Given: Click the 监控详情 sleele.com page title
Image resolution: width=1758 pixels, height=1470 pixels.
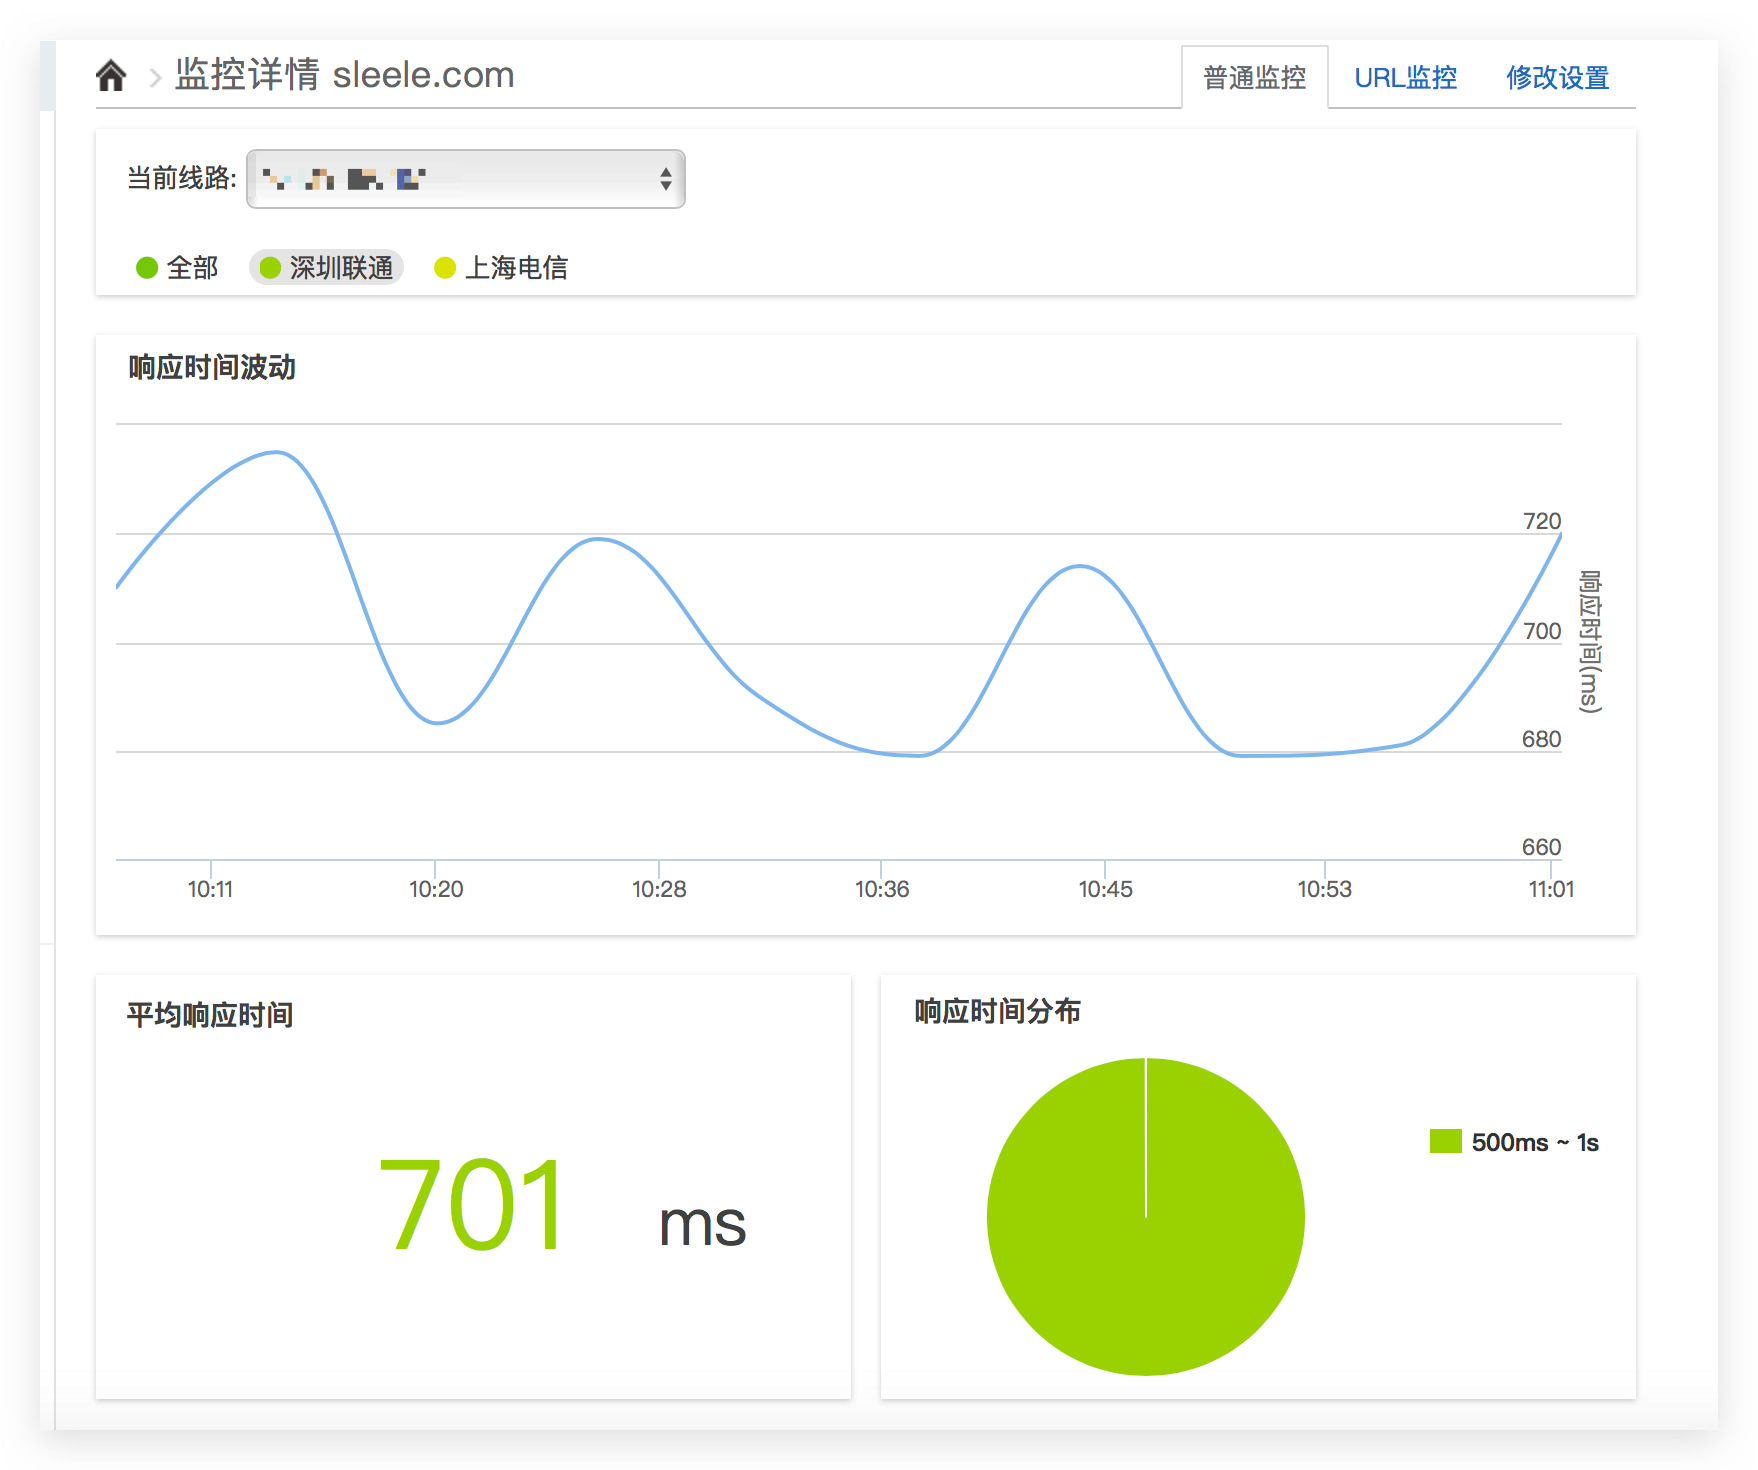Looking at the screenshot, I should click(345, 75).
